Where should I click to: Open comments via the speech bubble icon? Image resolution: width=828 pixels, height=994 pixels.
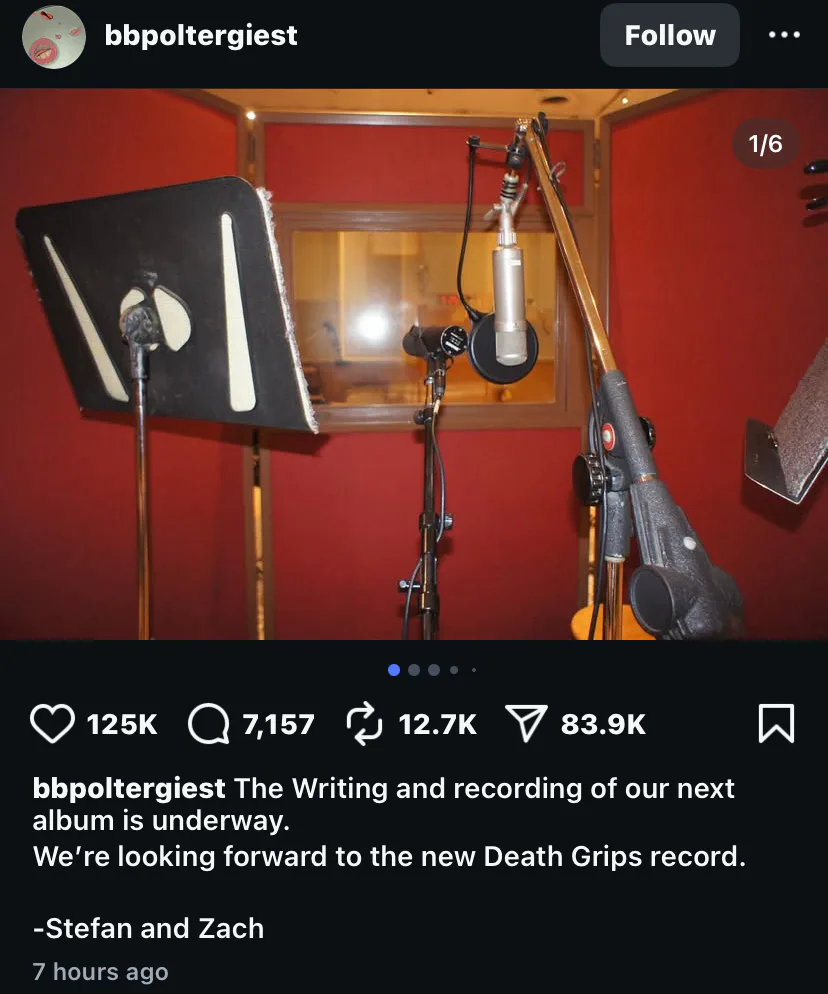(x=209, y=723)
